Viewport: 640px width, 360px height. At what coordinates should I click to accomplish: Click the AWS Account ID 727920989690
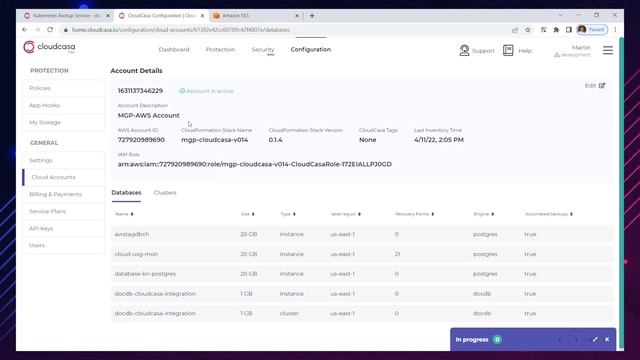tap(141, 140)
